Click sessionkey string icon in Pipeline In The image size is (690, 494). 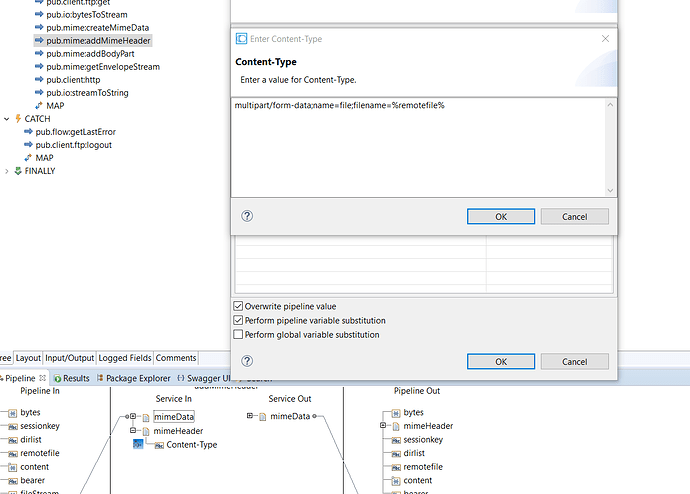pos(13,426)
